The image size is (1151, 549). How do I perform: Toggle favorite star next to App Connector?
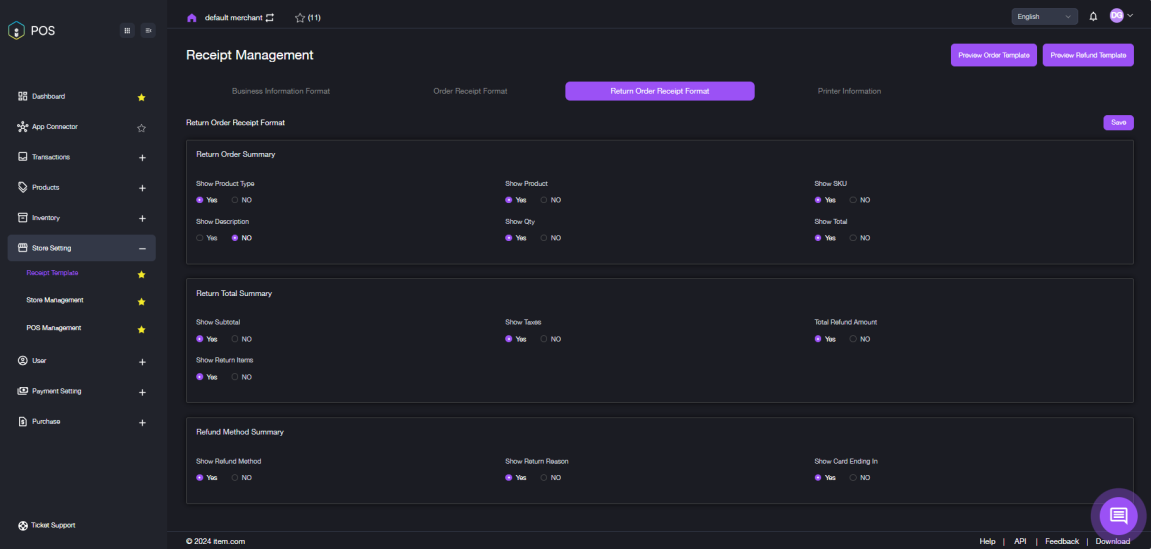[141, 127]
